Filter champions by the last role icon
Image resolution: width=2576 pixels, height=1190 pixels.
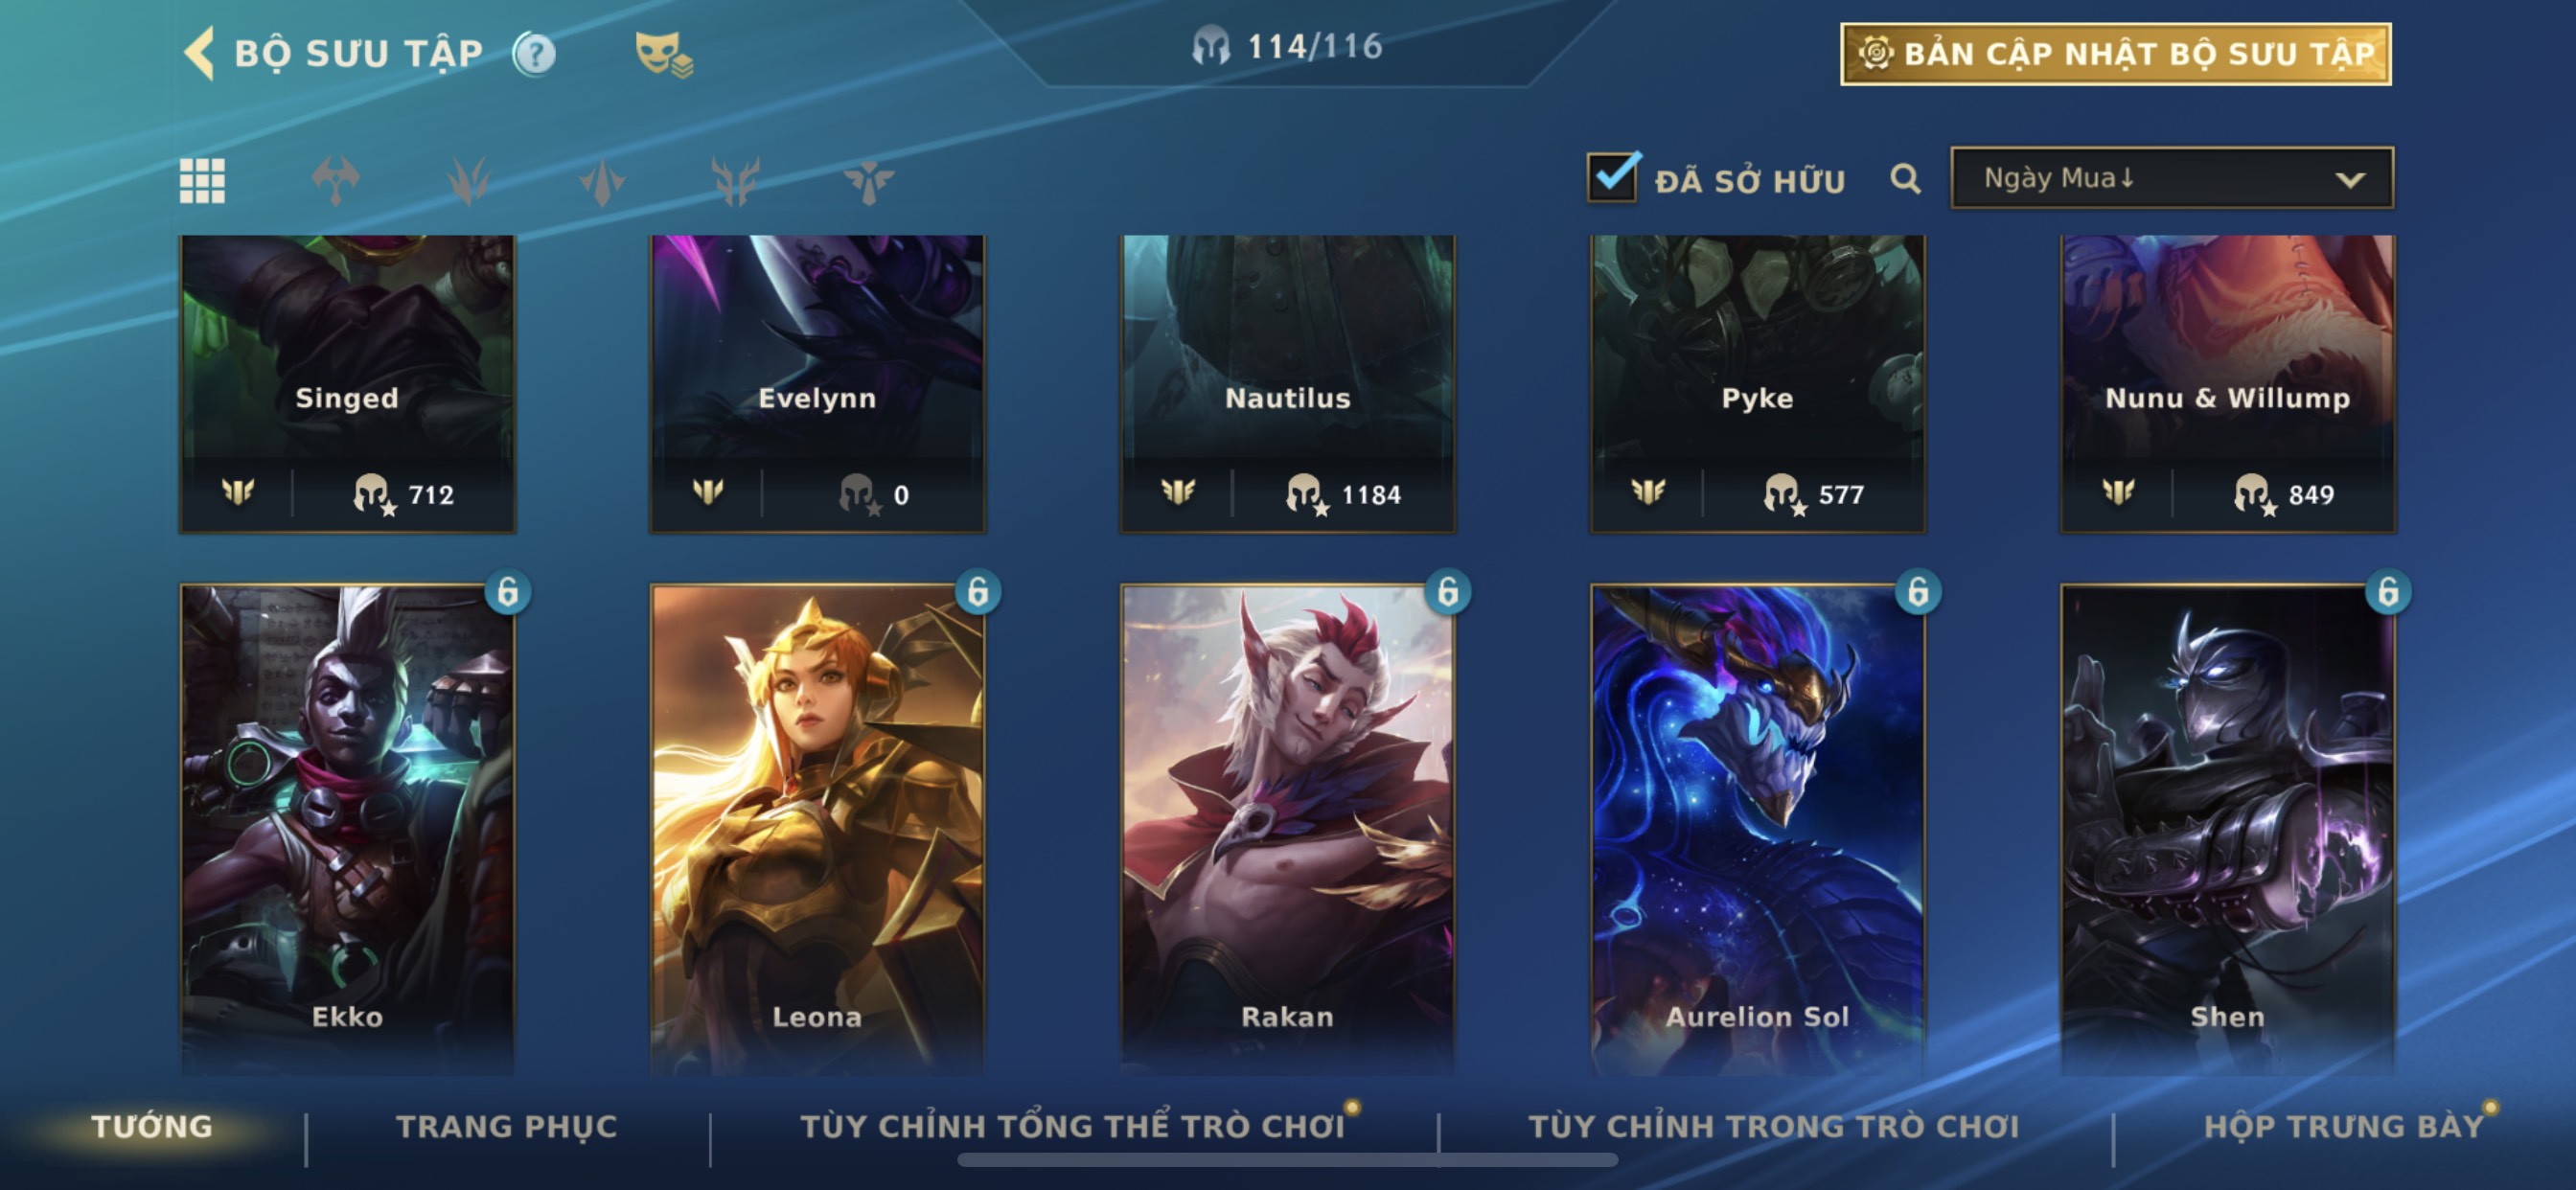coord(868,181)
